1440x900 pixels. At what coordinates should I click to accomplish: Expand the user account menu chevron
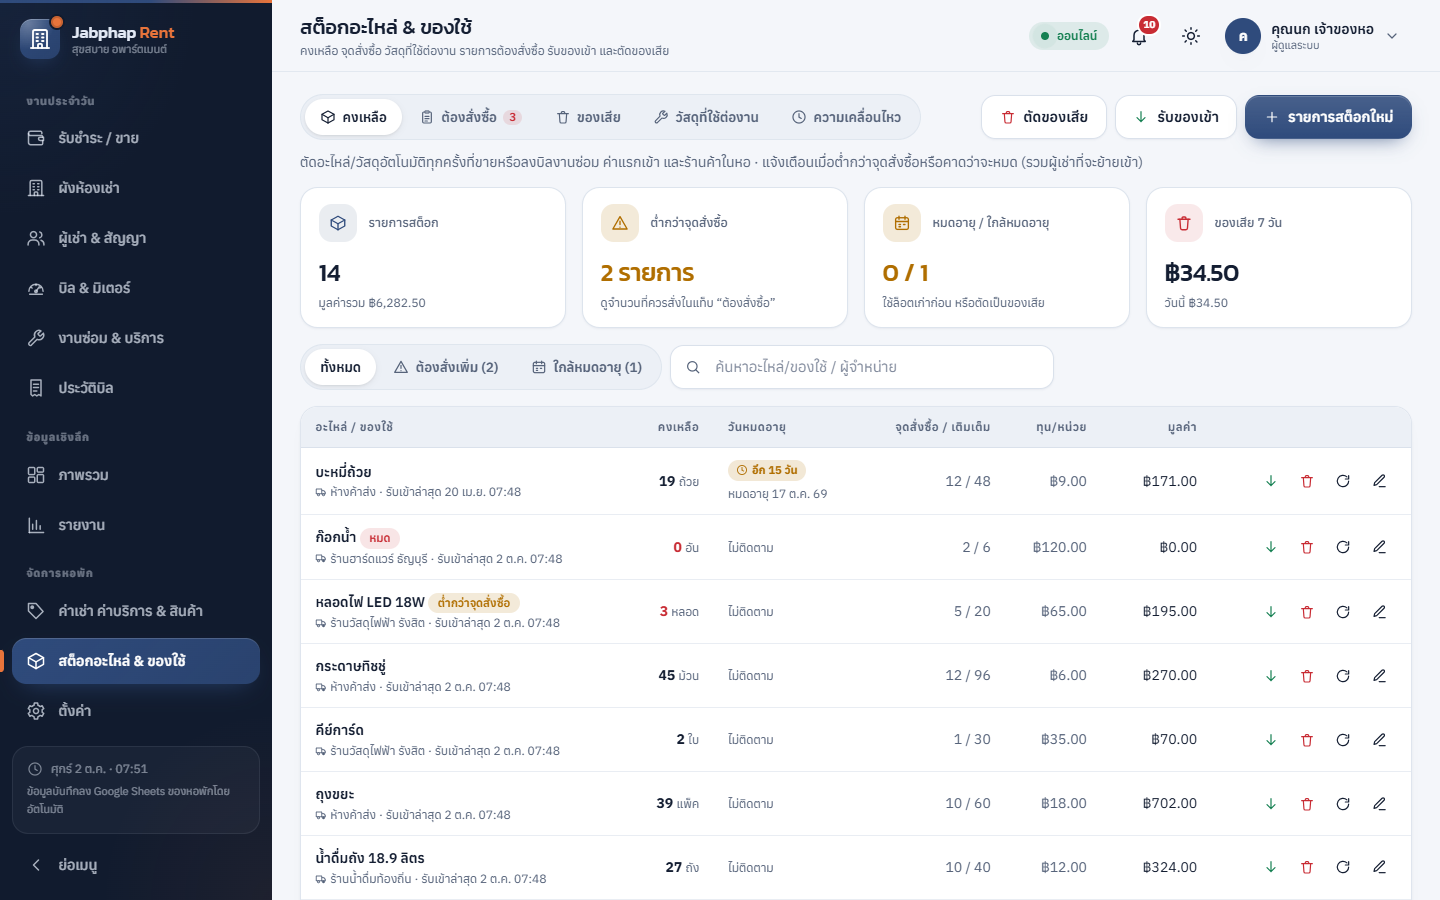coord(1392,36)
